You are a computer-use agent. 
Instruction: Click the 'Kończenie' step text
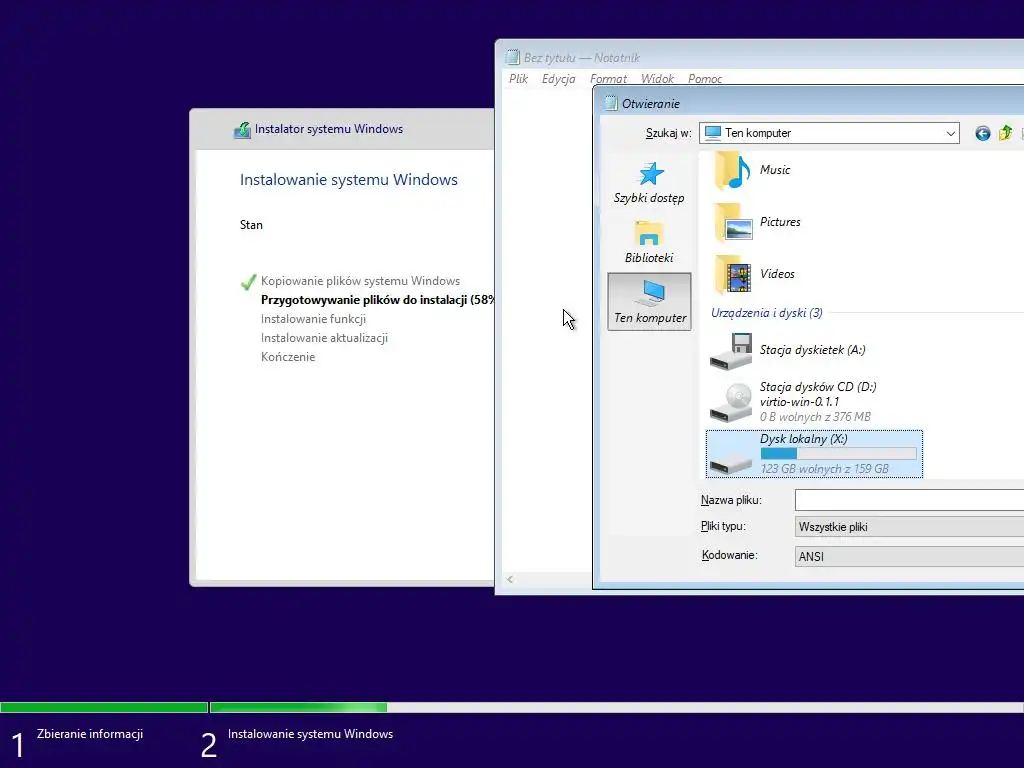click(x=288, y=357)
